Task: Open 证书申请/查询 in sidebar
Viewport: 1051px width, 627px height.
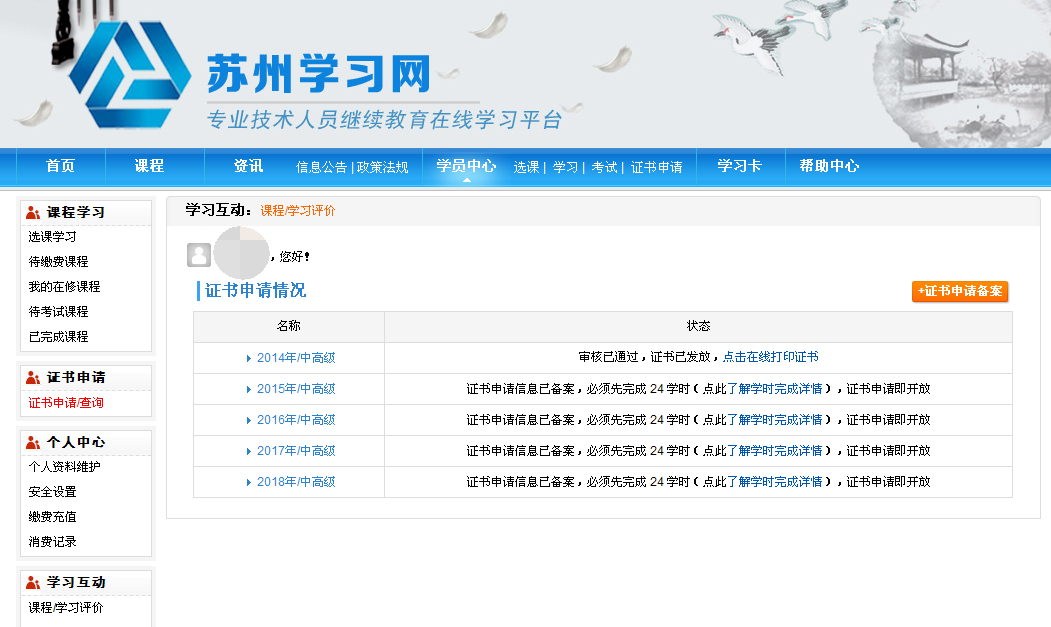Action: tap(66, 403)
